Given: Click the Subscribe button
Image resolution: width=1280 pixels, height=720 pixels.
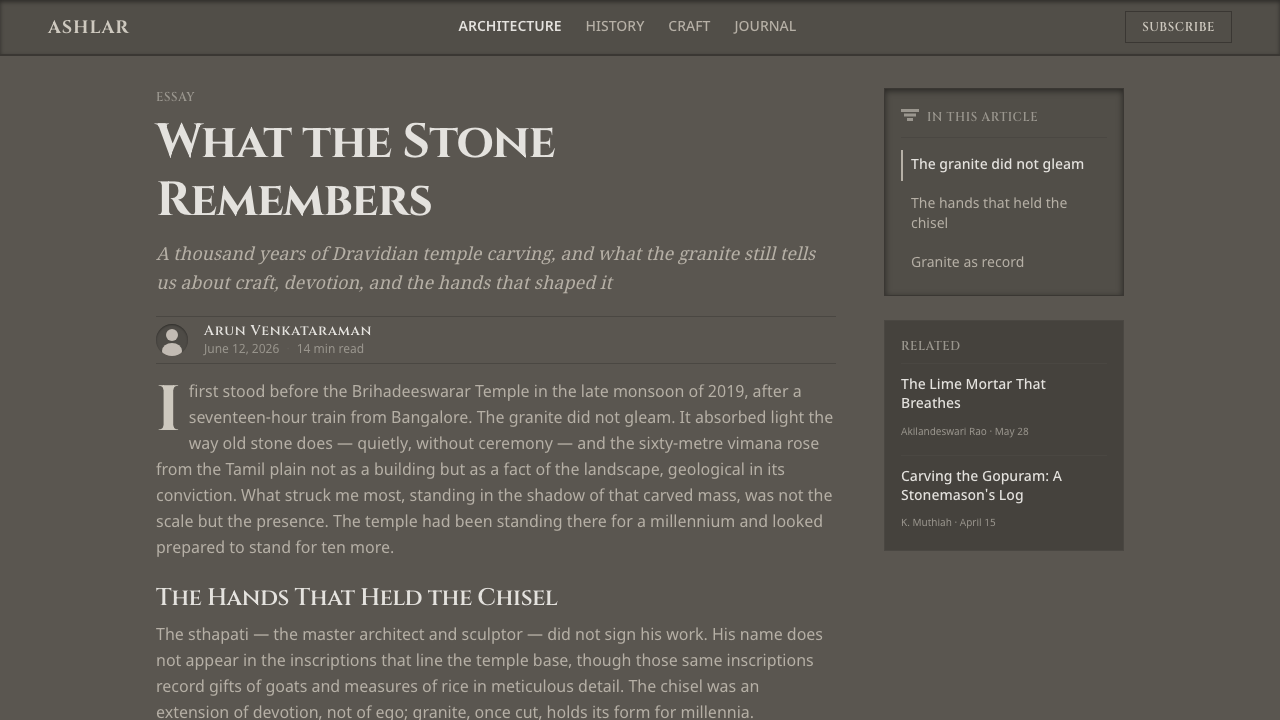Looking at the screenshot, I should [1178, 27].
